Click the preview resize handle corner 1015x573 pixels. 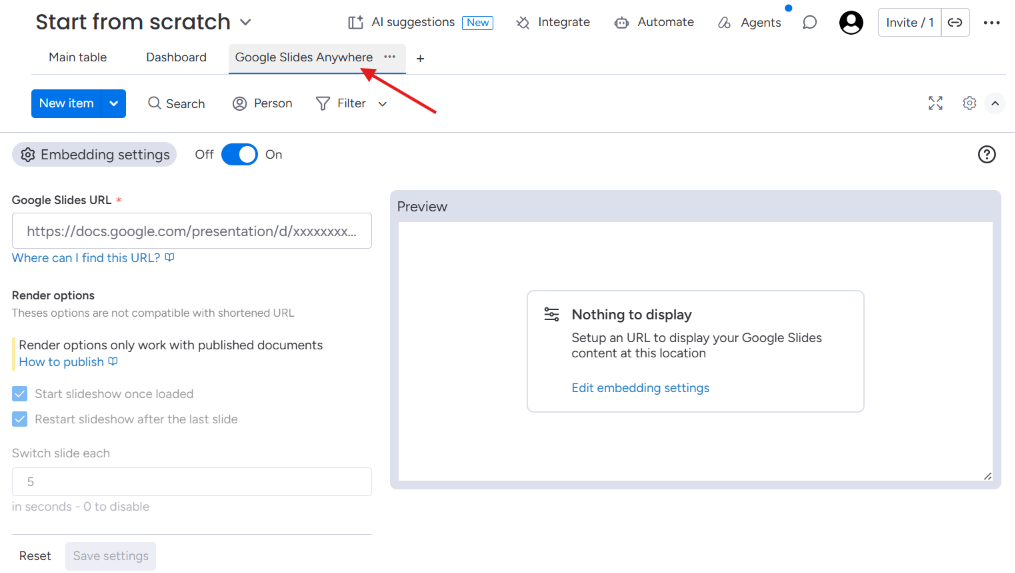click(x=988, y=477)
